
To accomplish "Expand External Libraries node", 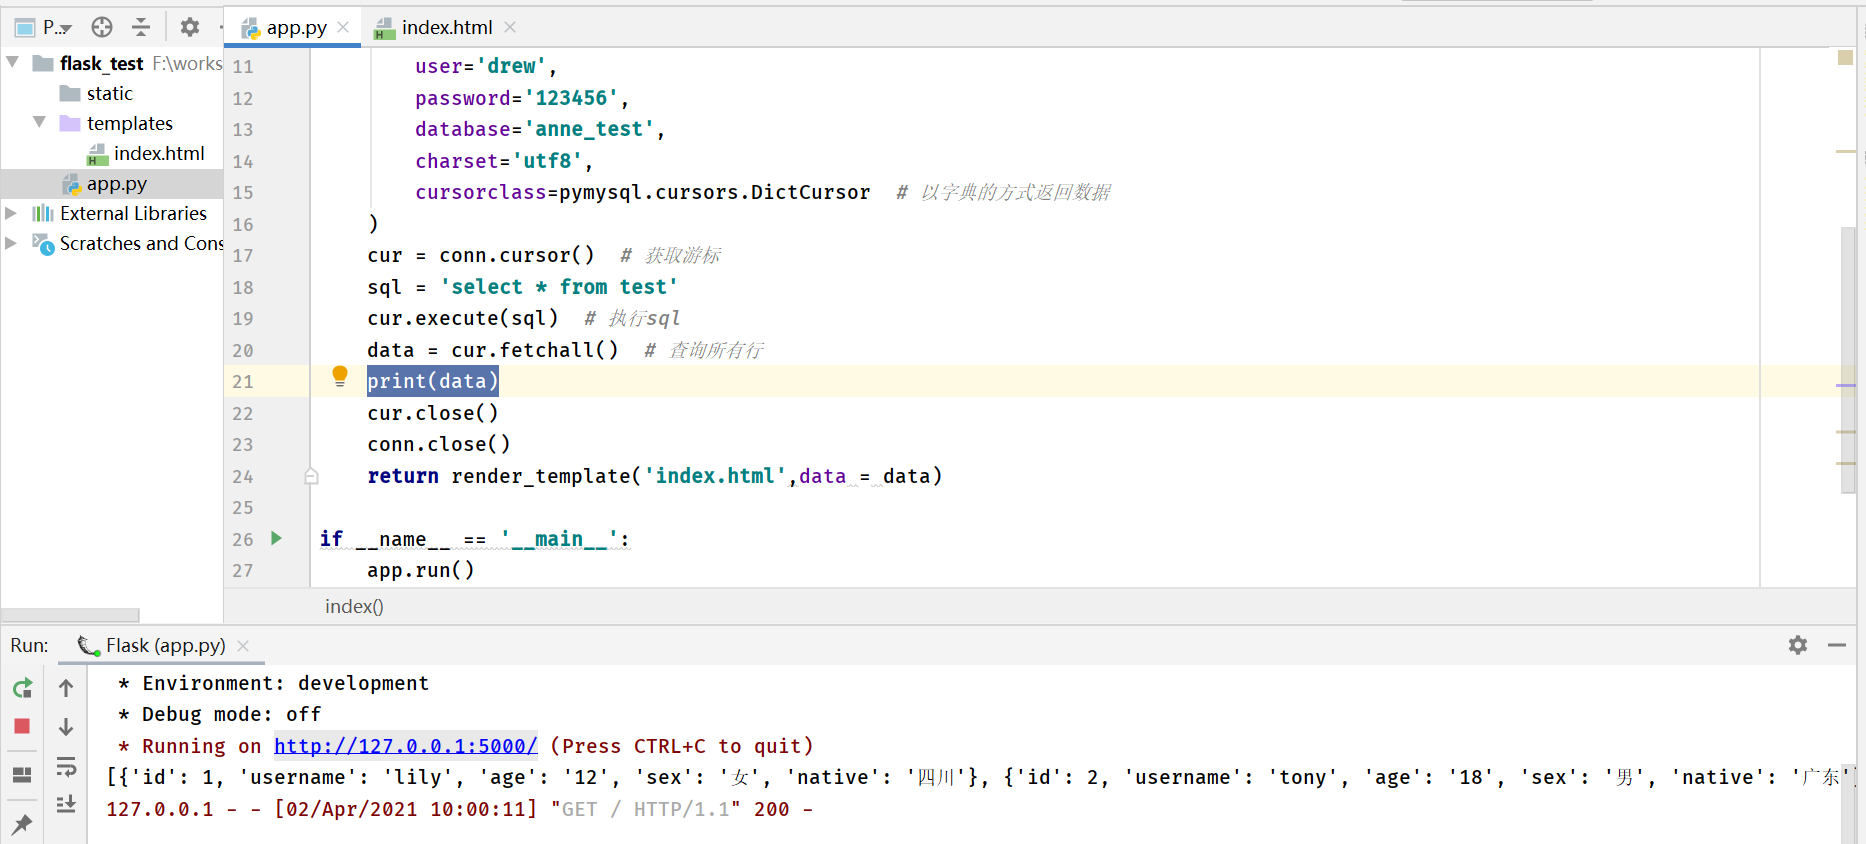I will click(11, 213).
